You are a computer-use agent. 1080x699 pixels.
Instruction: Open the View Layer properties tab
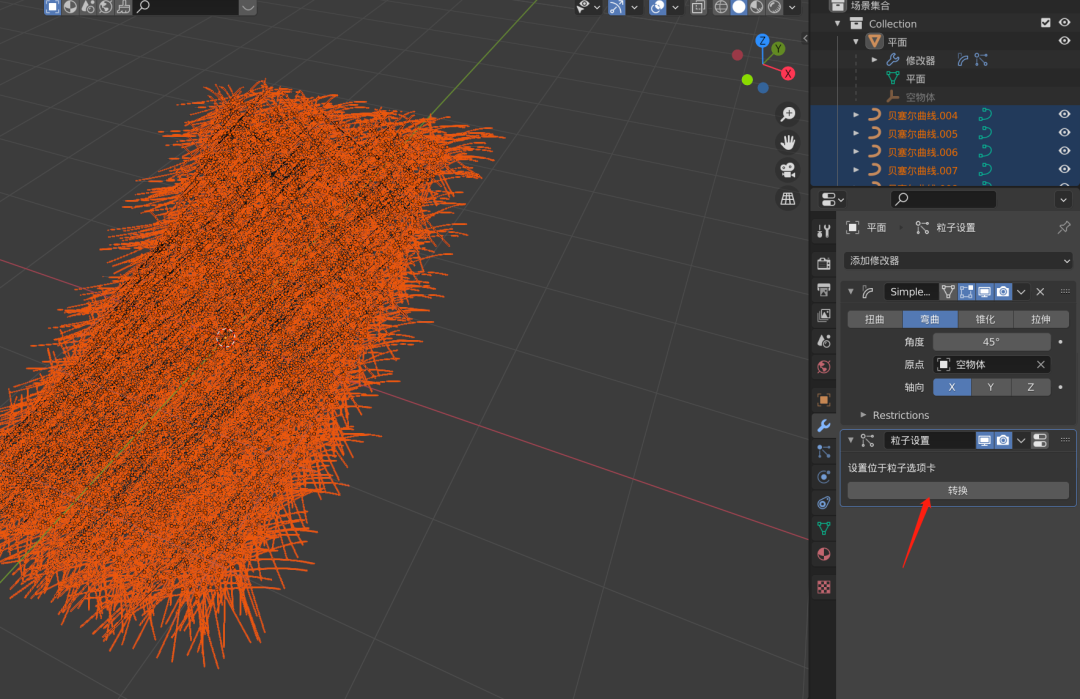[824, 315]
